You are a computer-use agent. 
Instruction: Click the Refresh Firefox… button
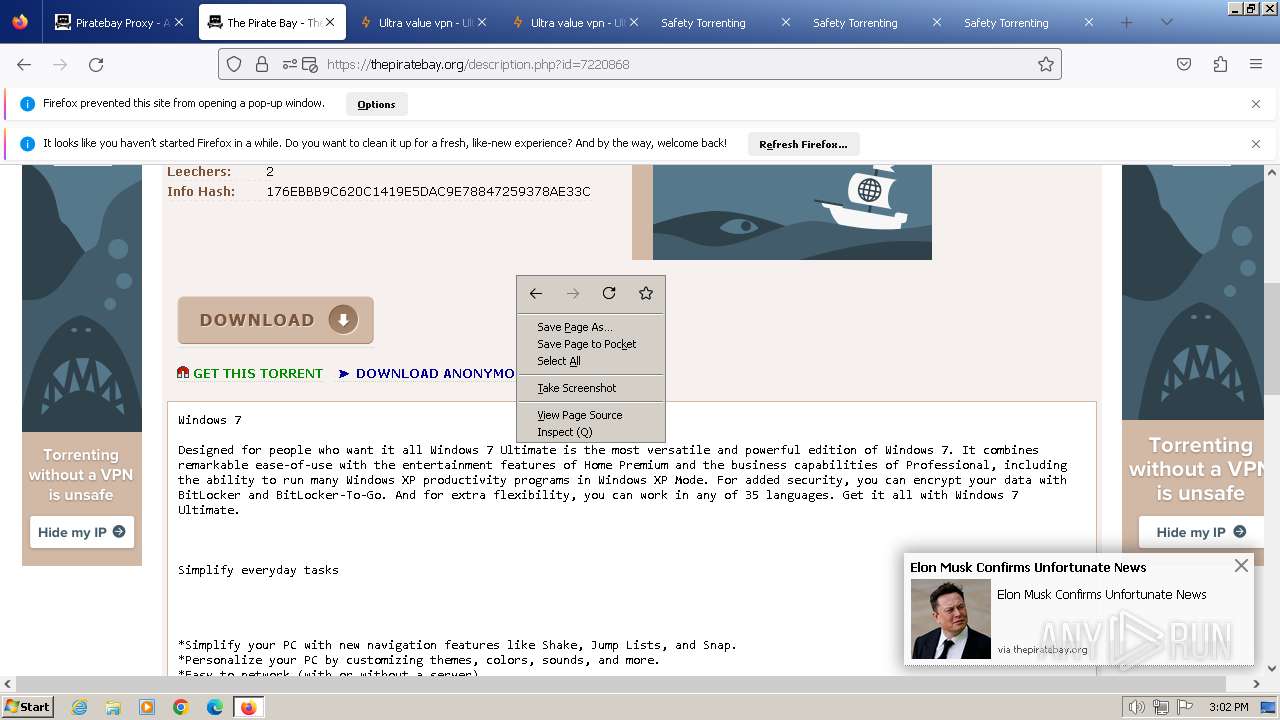click(x=803, y=144)
